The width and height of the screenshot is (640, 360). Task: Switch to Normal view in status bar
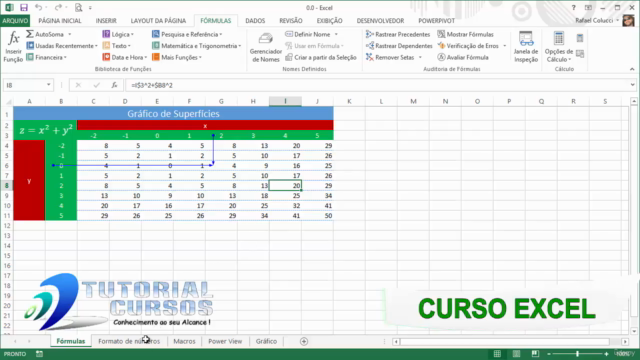click(497, 354)
